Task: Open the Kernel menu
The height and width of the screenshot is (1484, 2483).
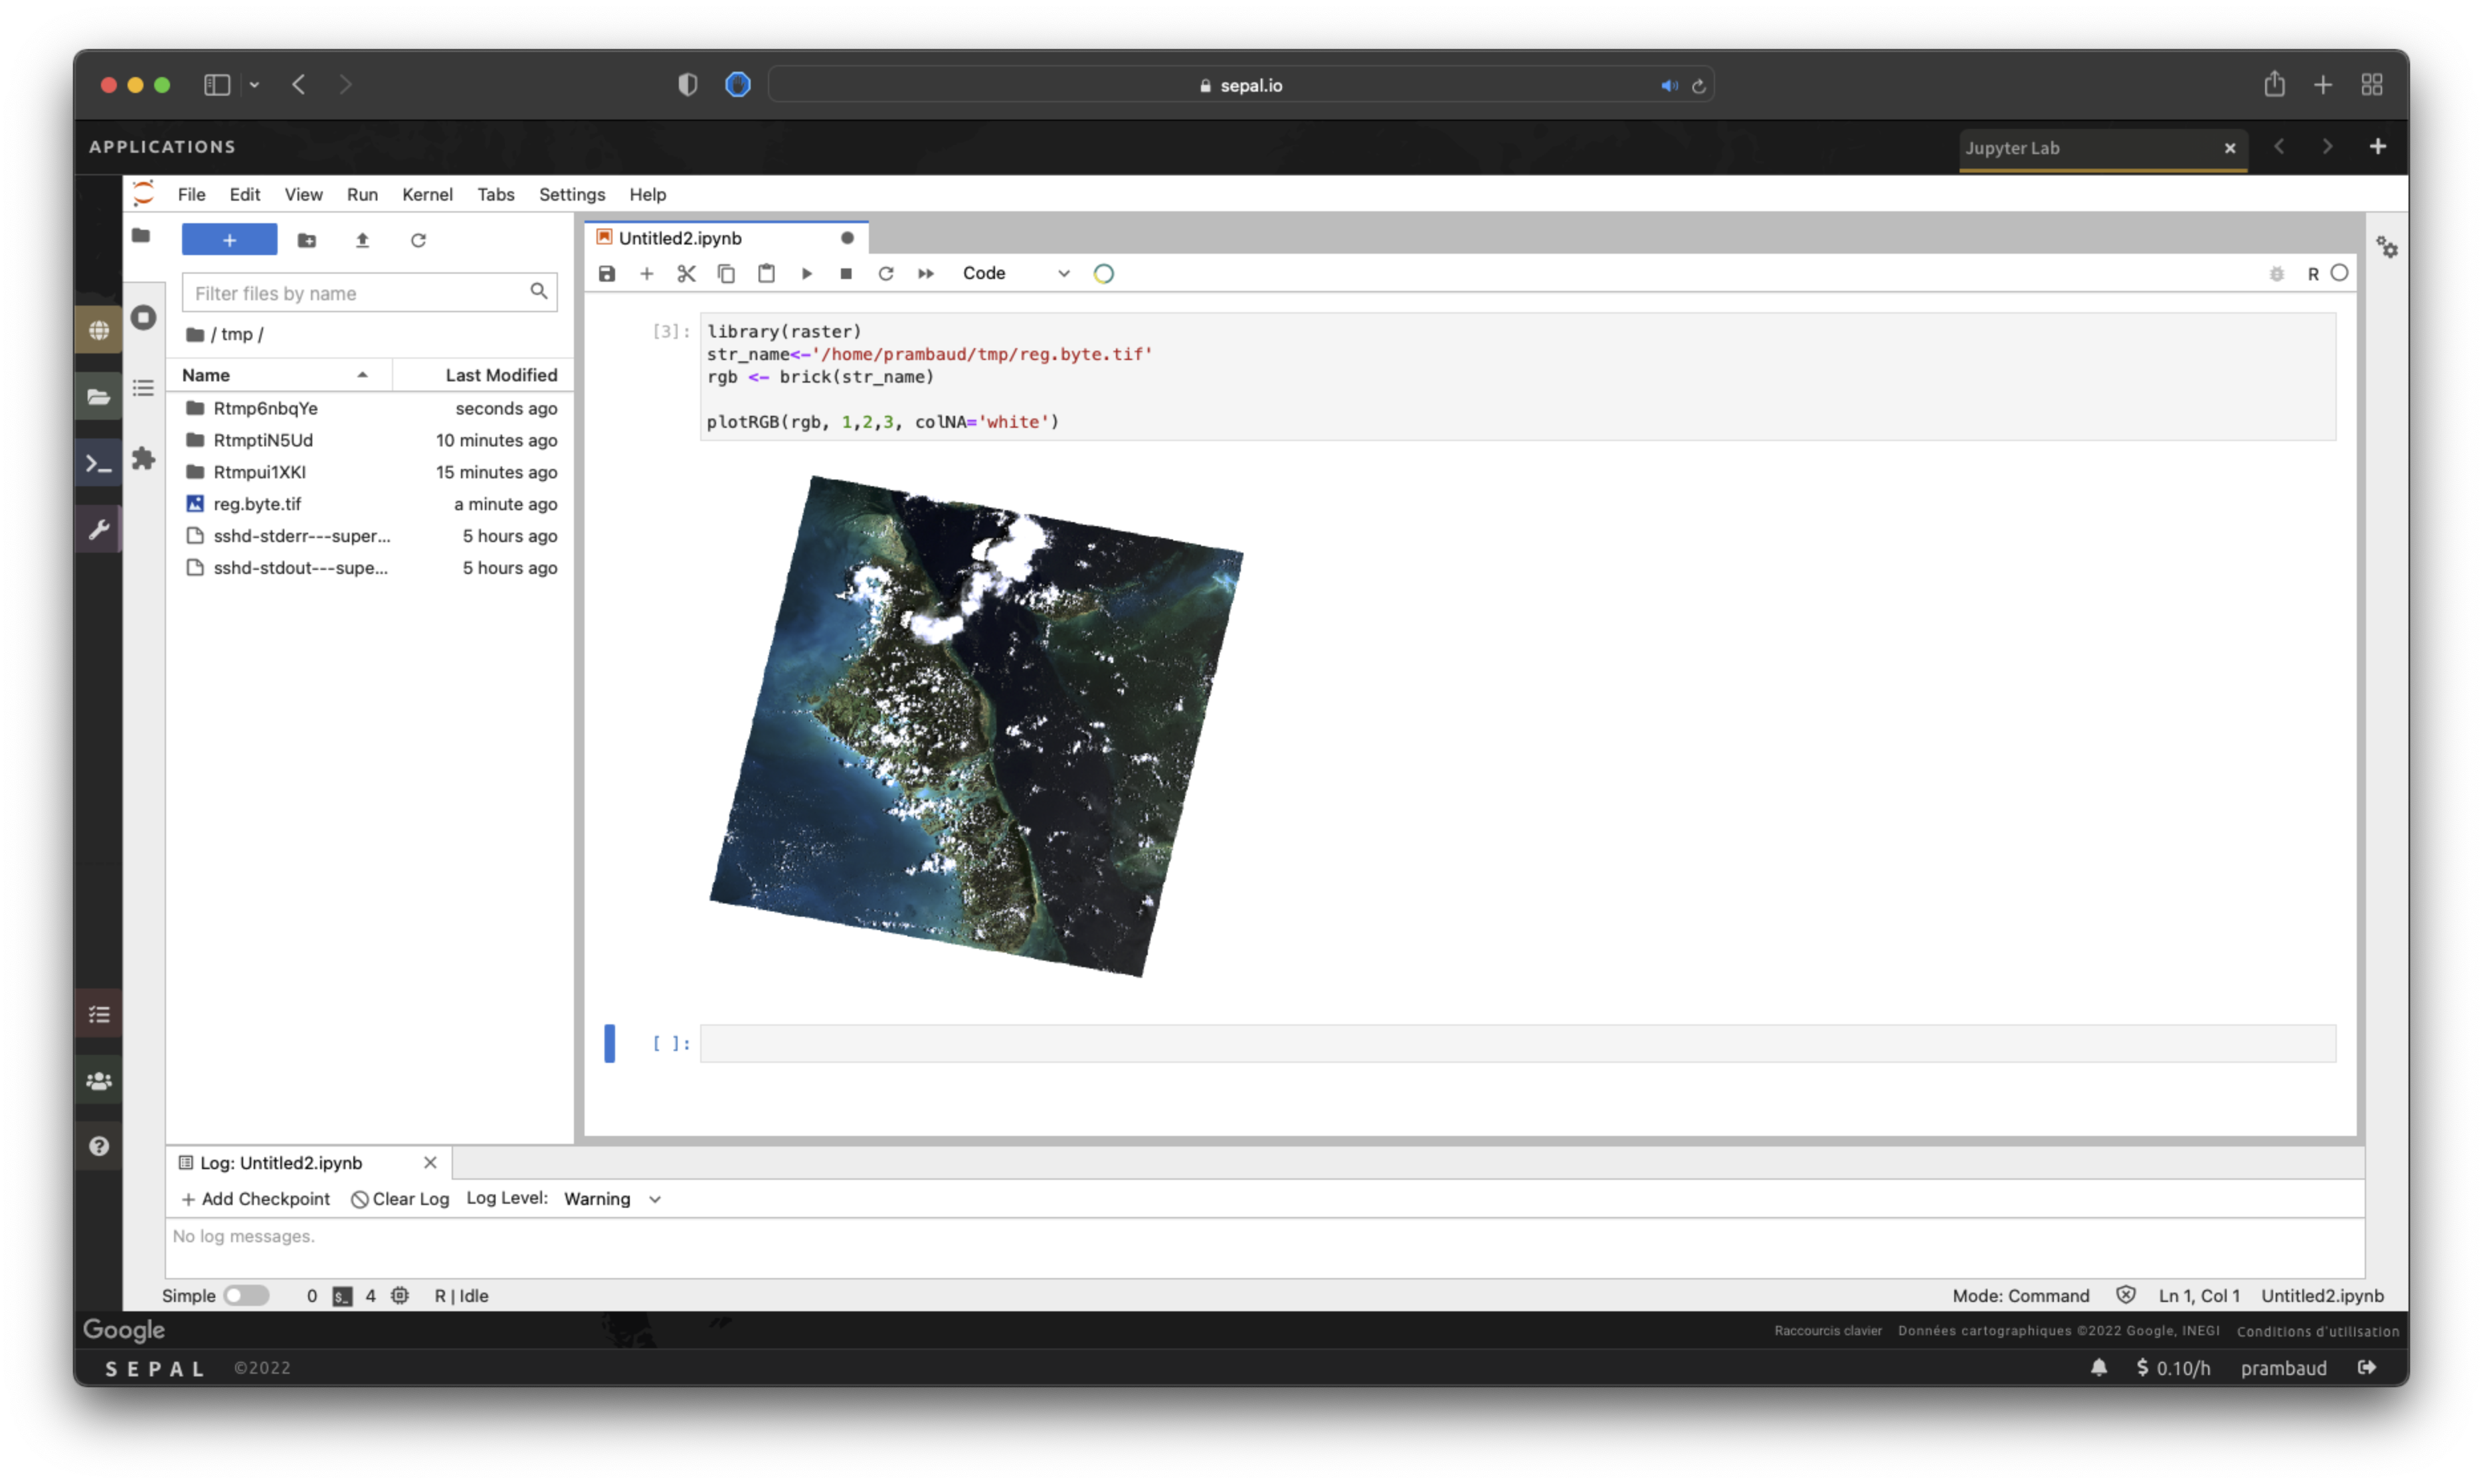Action: (x=427, y=194)
